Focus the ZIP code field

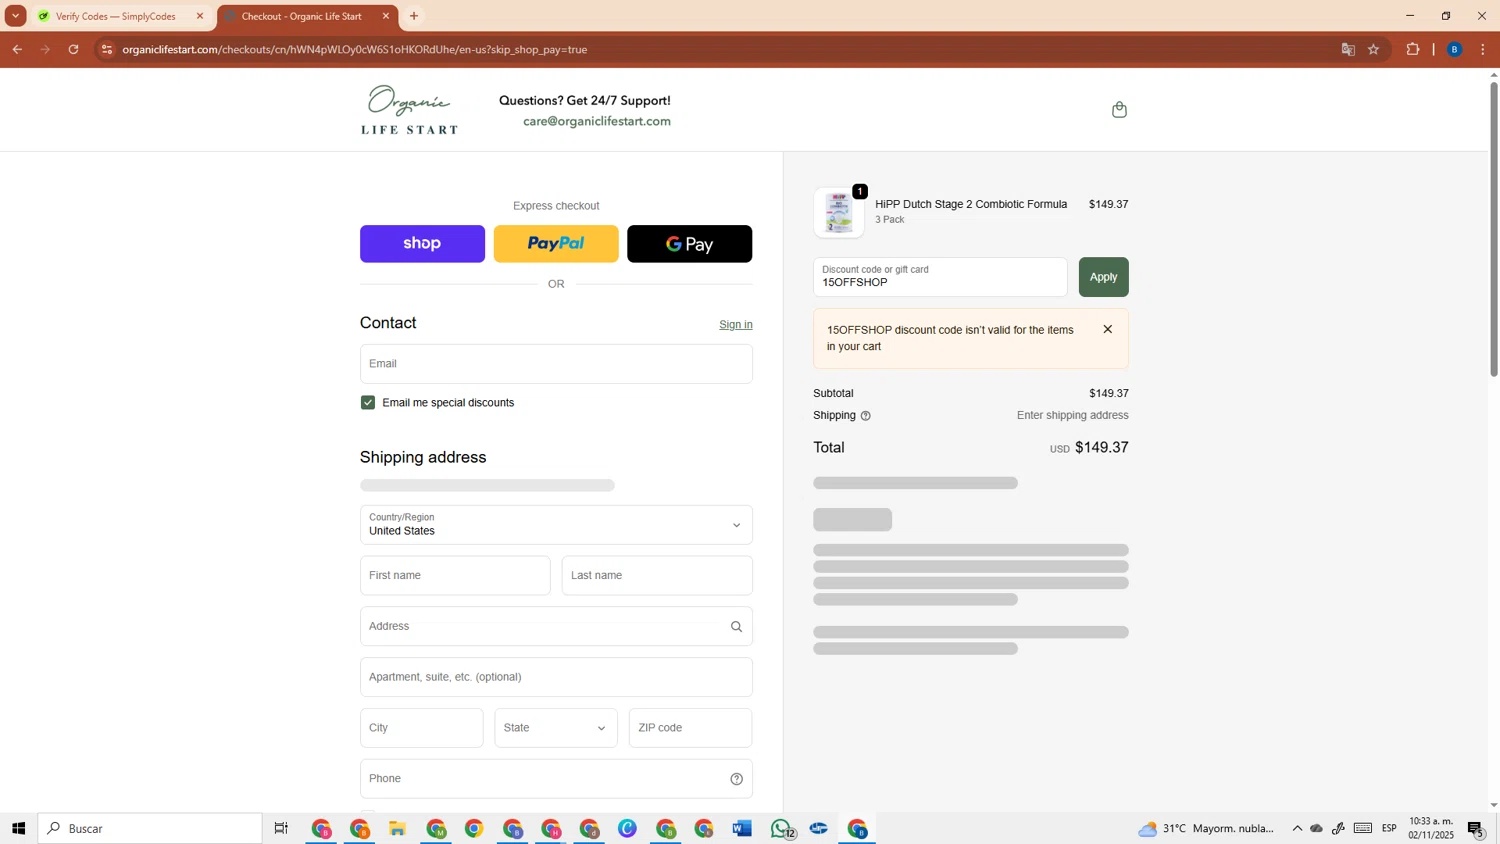[690, 728]
